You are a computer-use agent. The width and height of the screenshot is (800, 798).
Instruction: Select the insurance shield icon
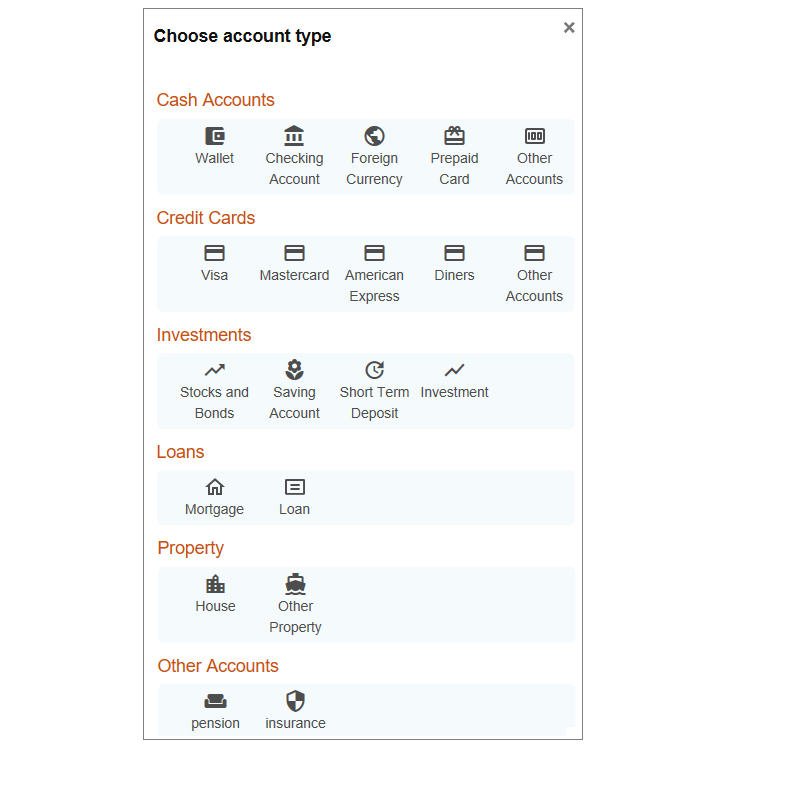coord(294,710)
